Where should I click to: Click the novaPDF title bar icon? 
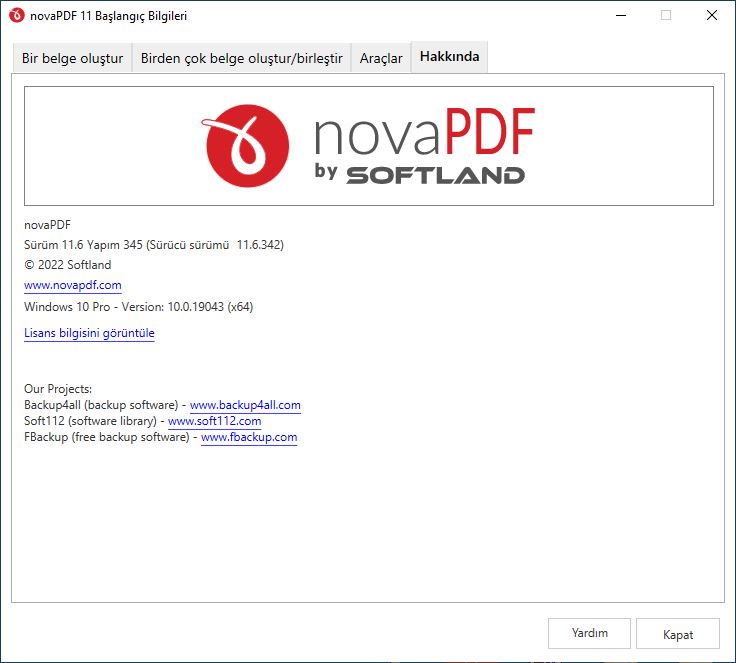pyautogui.click(x=16, y=15)
